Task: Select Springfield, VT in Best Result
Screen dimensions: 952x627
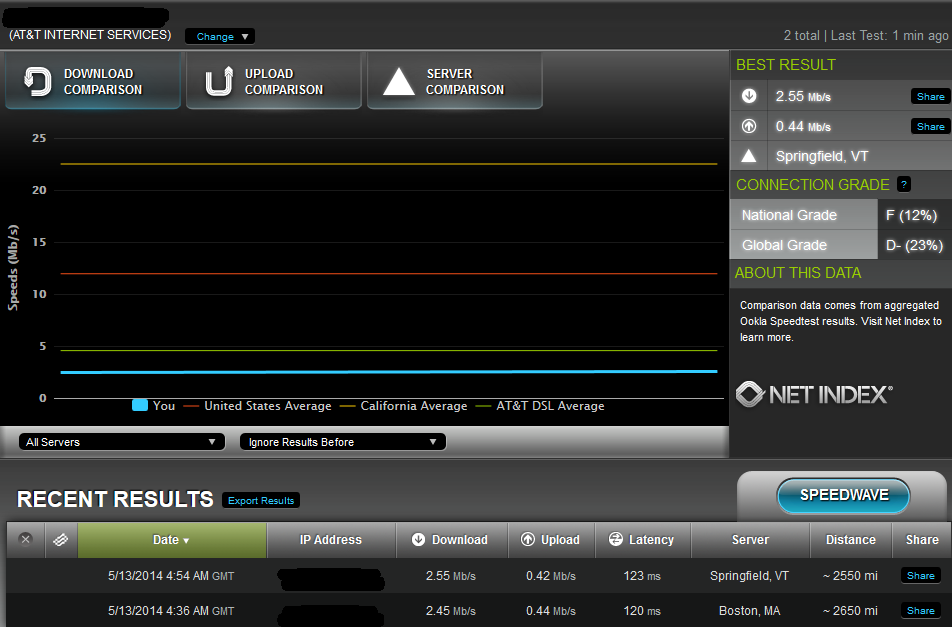Action: (822, 157)
